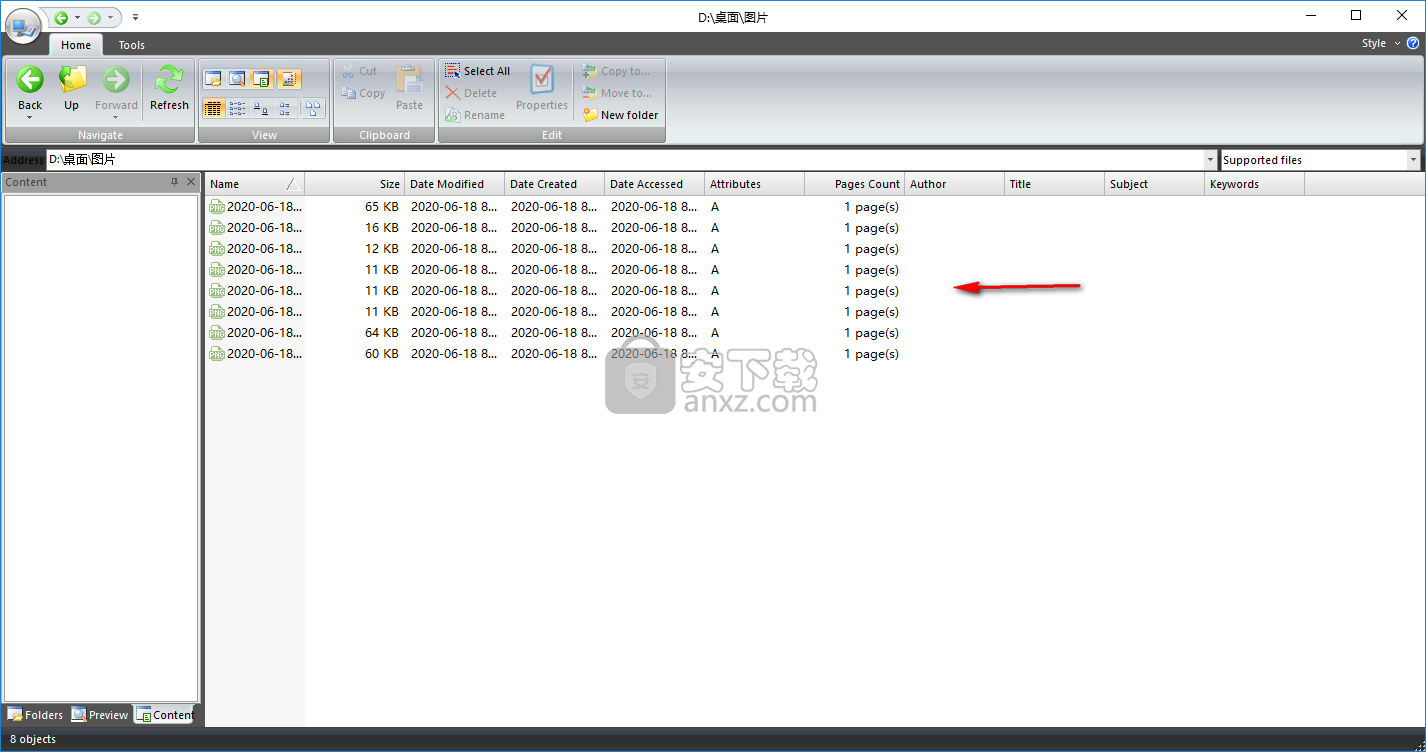Toggle the Preview pane view button

point(237,79)
